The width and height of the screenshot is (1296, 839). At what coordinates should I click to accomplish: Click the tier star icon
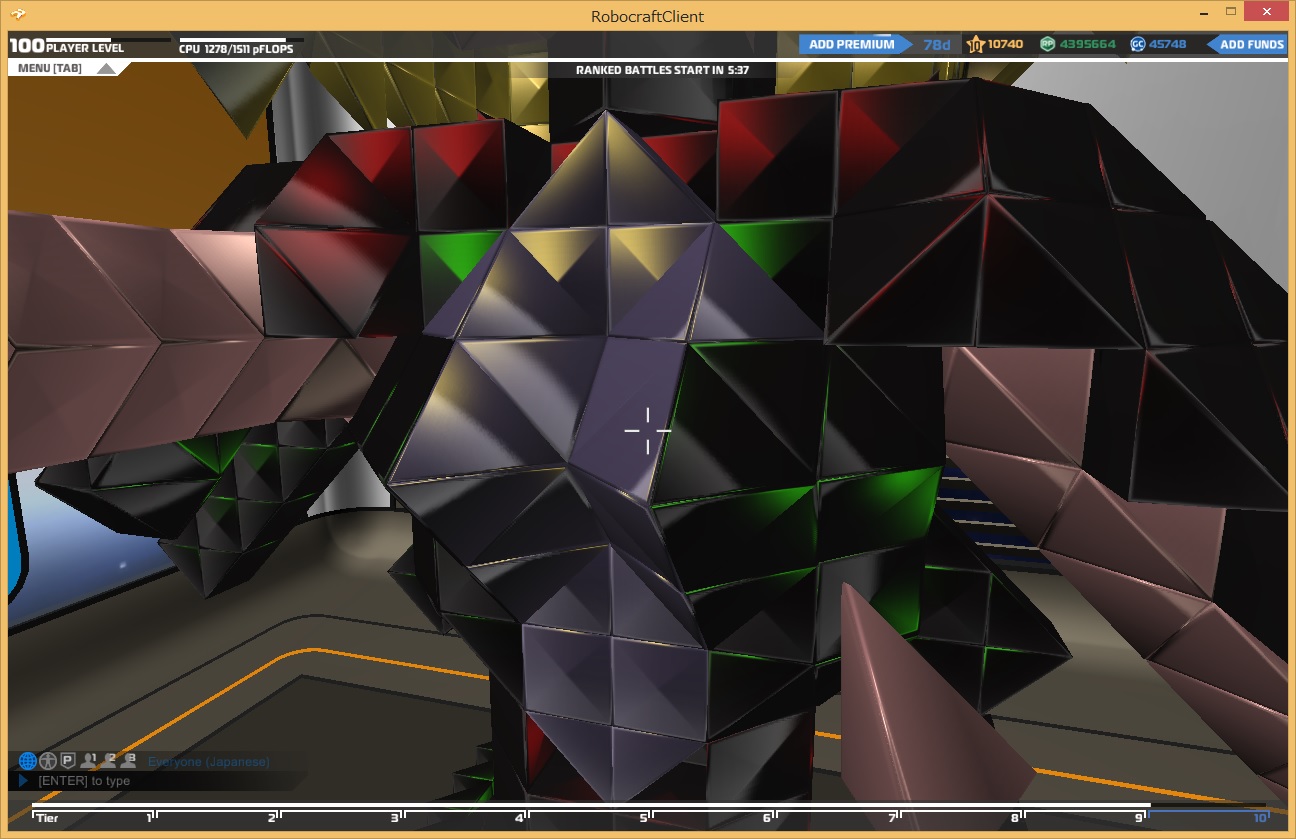click(976, 44)
